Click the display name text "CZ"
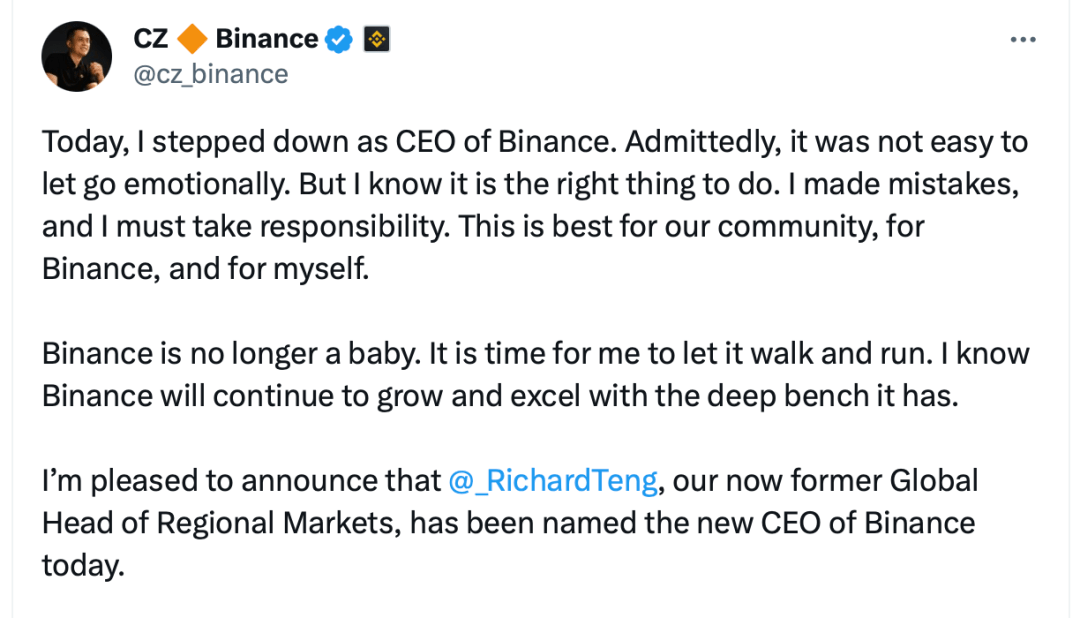Image resolution: width=1080 pixels, height=618 pixels. [151, 40]
